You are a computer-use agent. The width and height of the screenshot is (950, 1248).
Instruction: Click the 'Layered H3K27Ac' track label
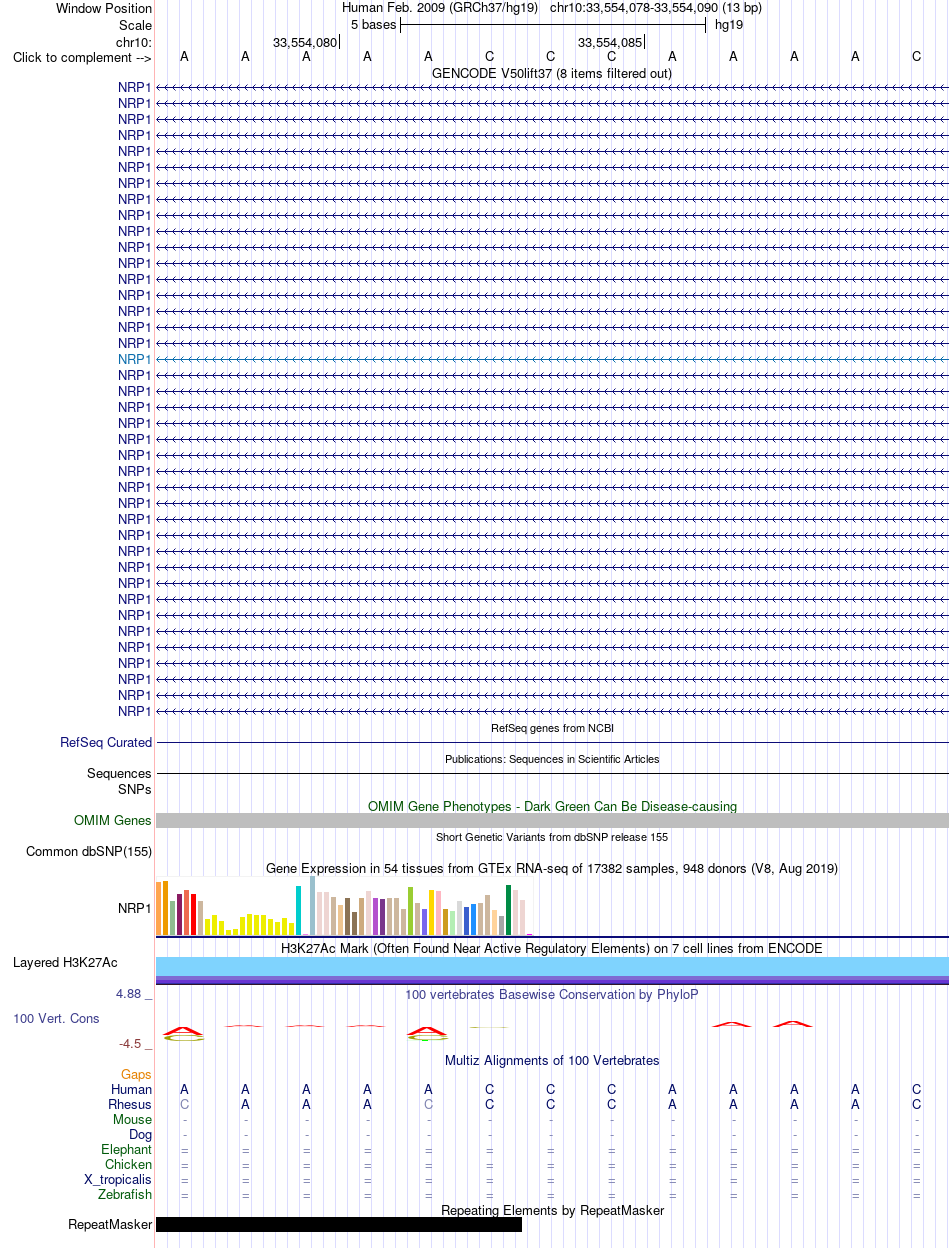(x=65, y=963)
